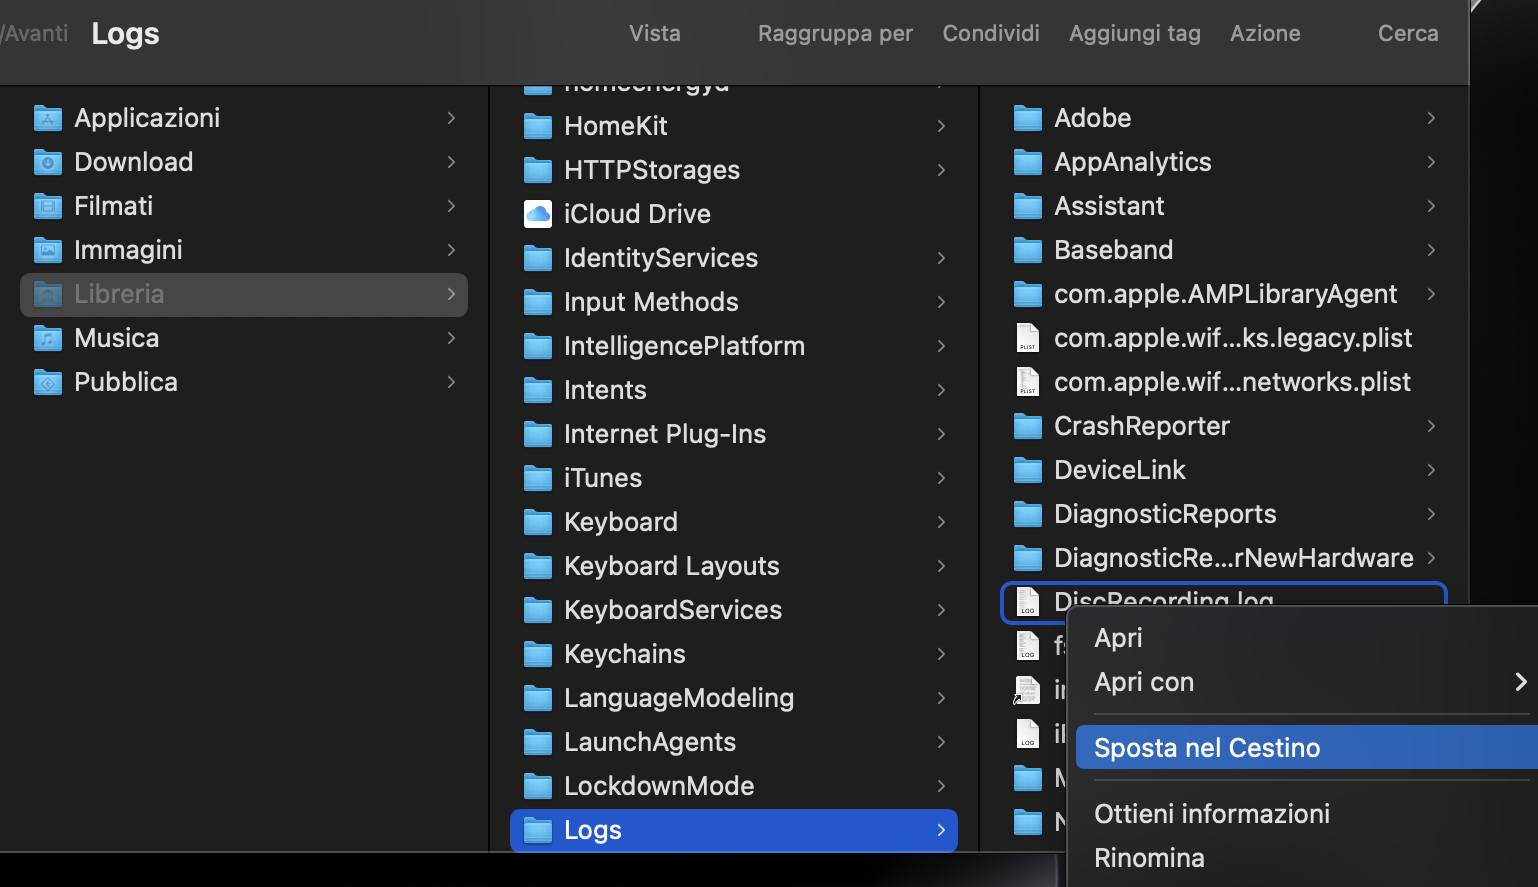Choose Sposta nel Cestino from context menu

(x=1207, y=748)
